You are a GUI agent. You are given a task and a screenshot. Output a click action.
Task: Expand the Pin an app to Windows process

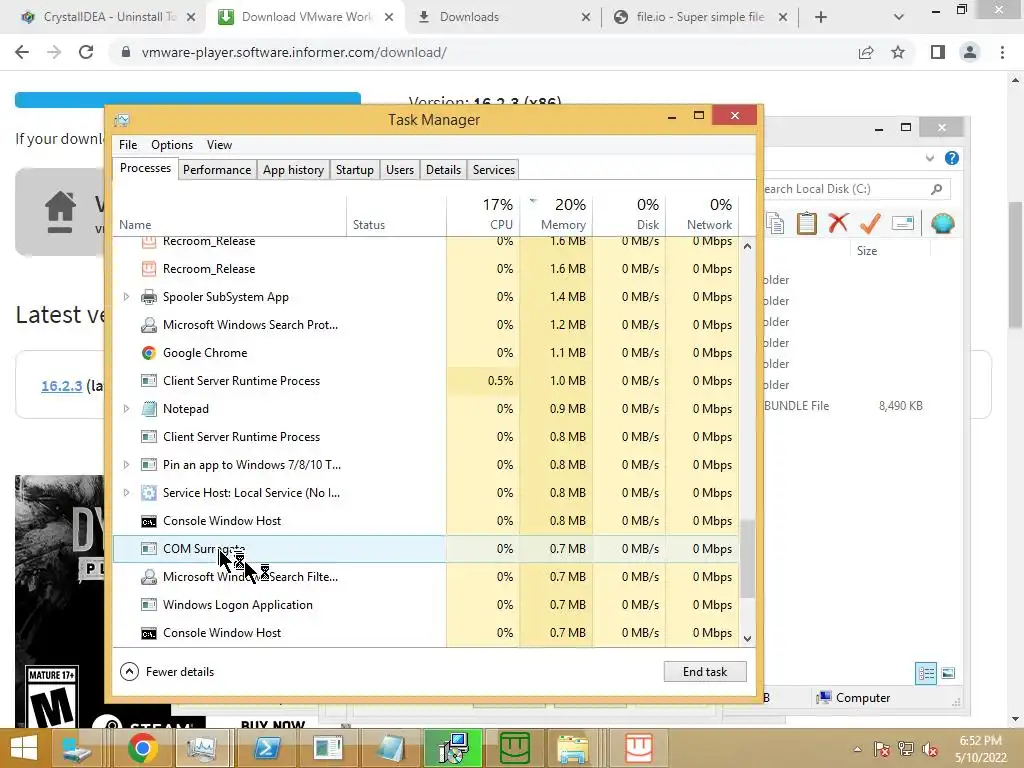(x=126, y=465)
